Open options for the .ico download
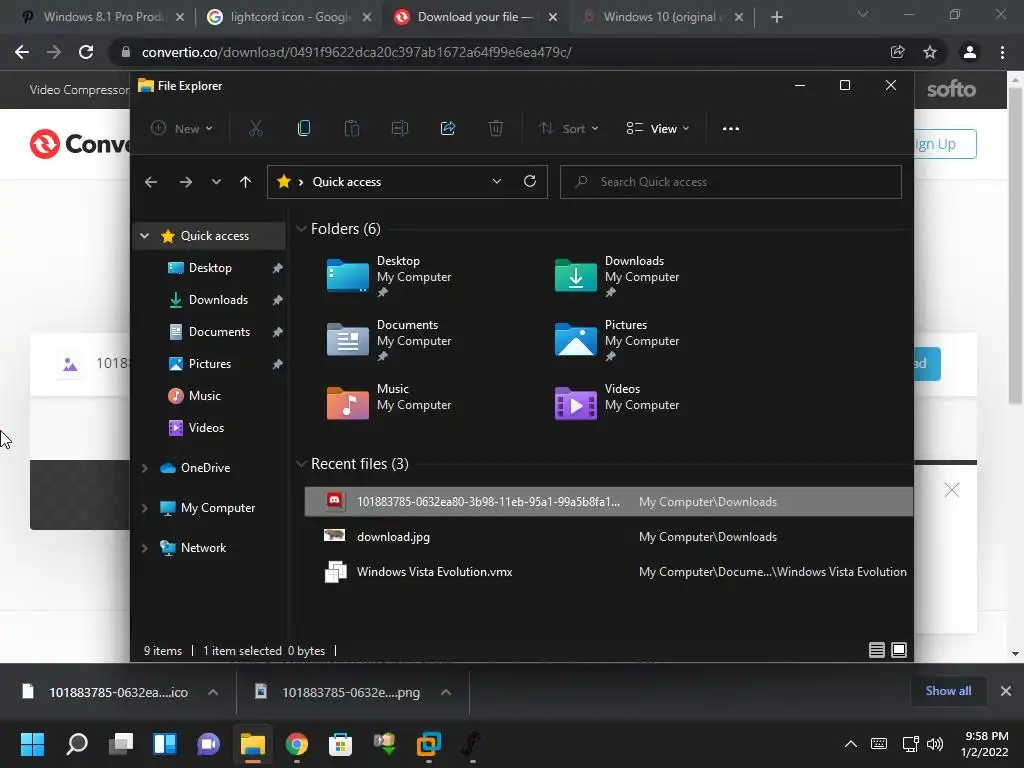Viewport: 1024px width, 768px height. click(213, 692)
